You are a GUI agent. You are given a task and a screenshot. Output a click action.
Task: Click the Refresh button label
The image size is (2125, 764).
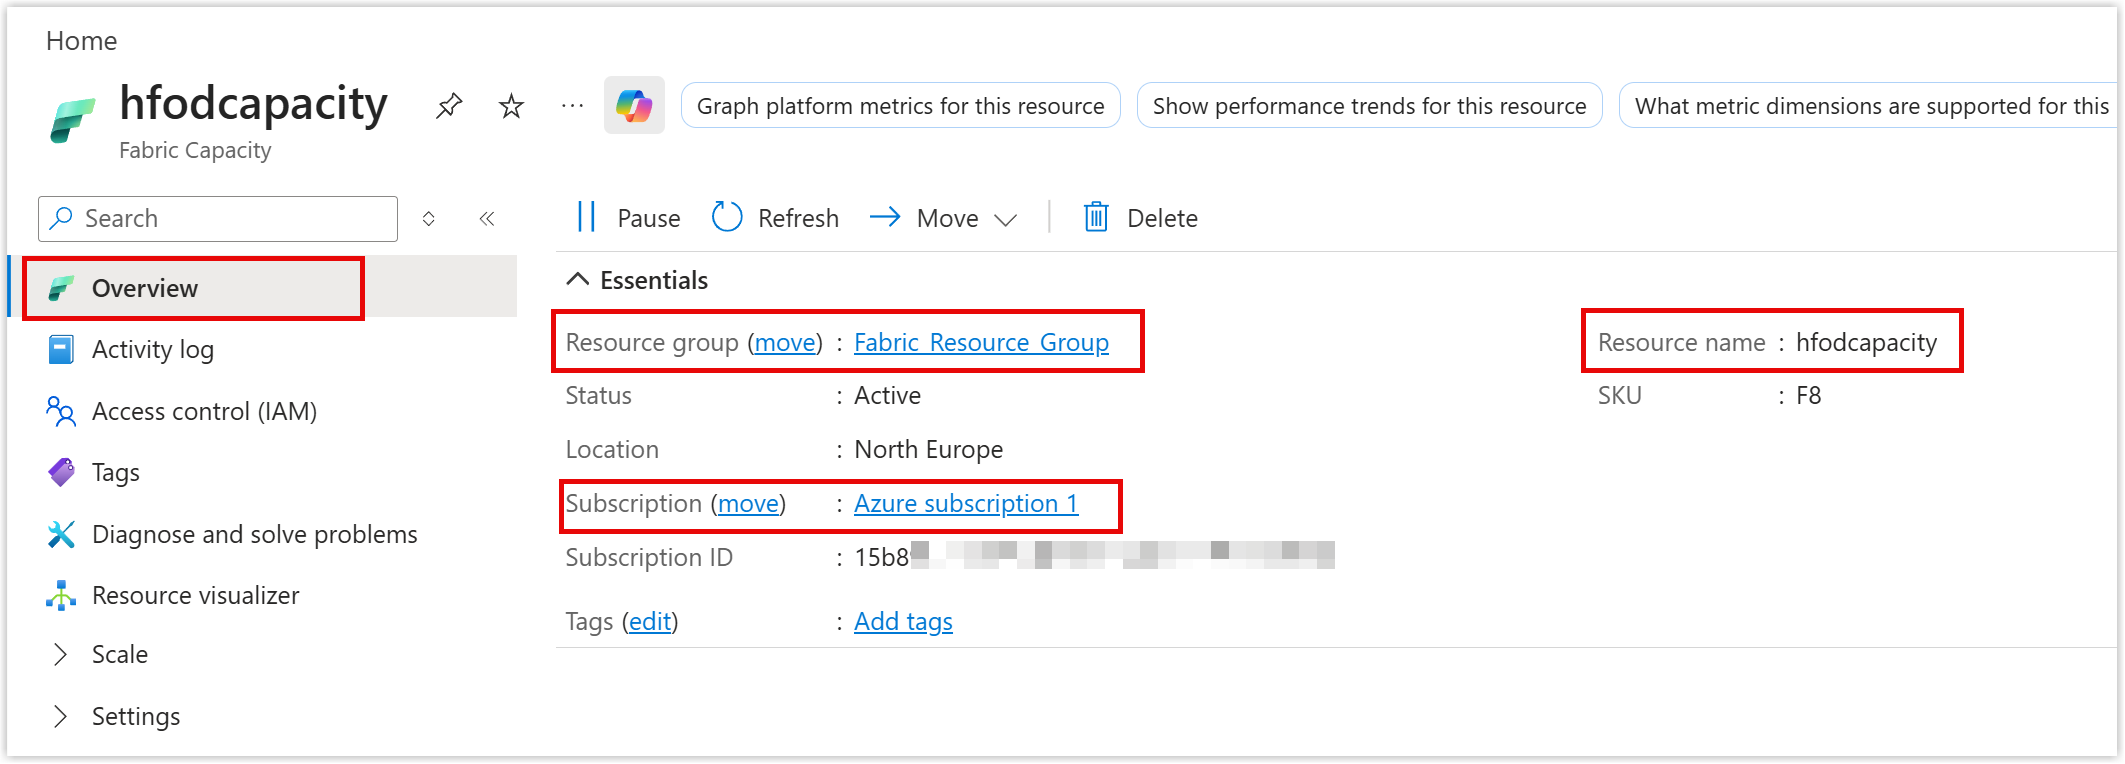[x=798, y=218]
